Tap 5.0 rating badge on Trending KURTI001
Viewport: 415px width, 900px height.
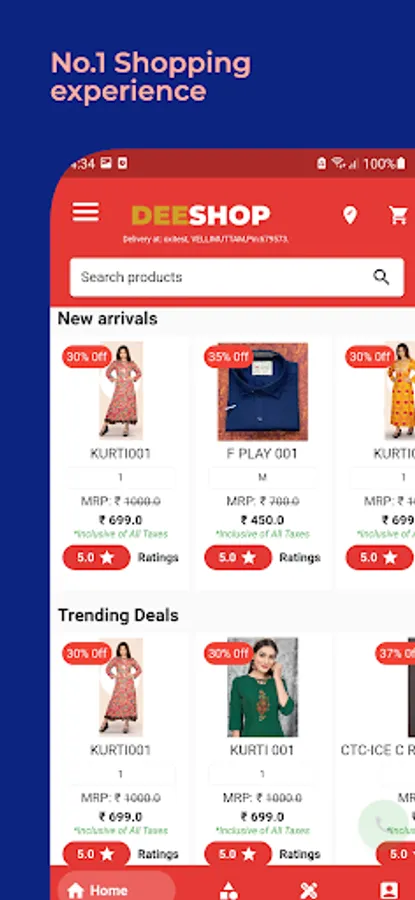[96, 854]
